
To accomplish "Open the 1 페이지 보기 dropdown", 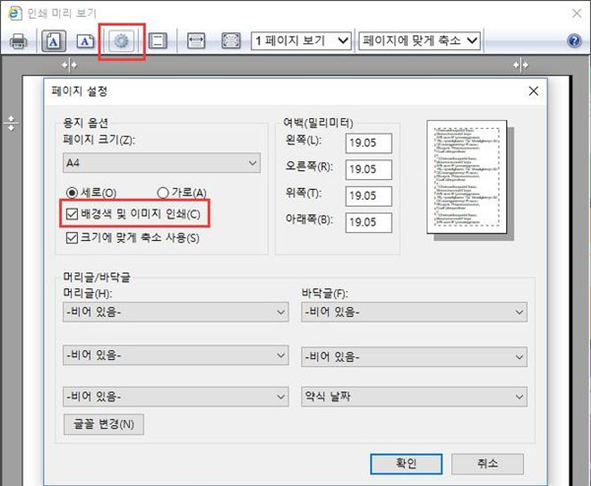I will pos(301,41).
